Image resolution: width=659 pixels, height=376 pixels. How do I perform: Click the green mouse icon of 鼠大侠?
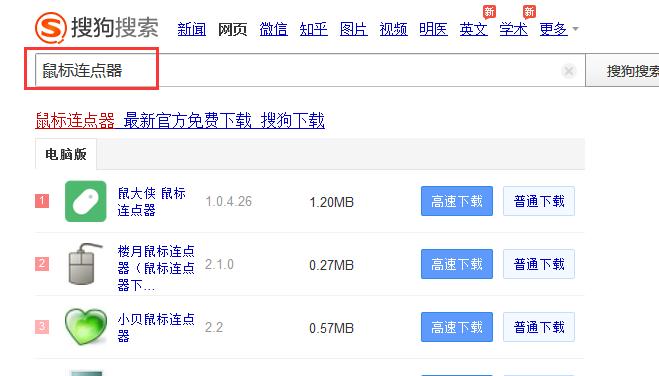86,201
